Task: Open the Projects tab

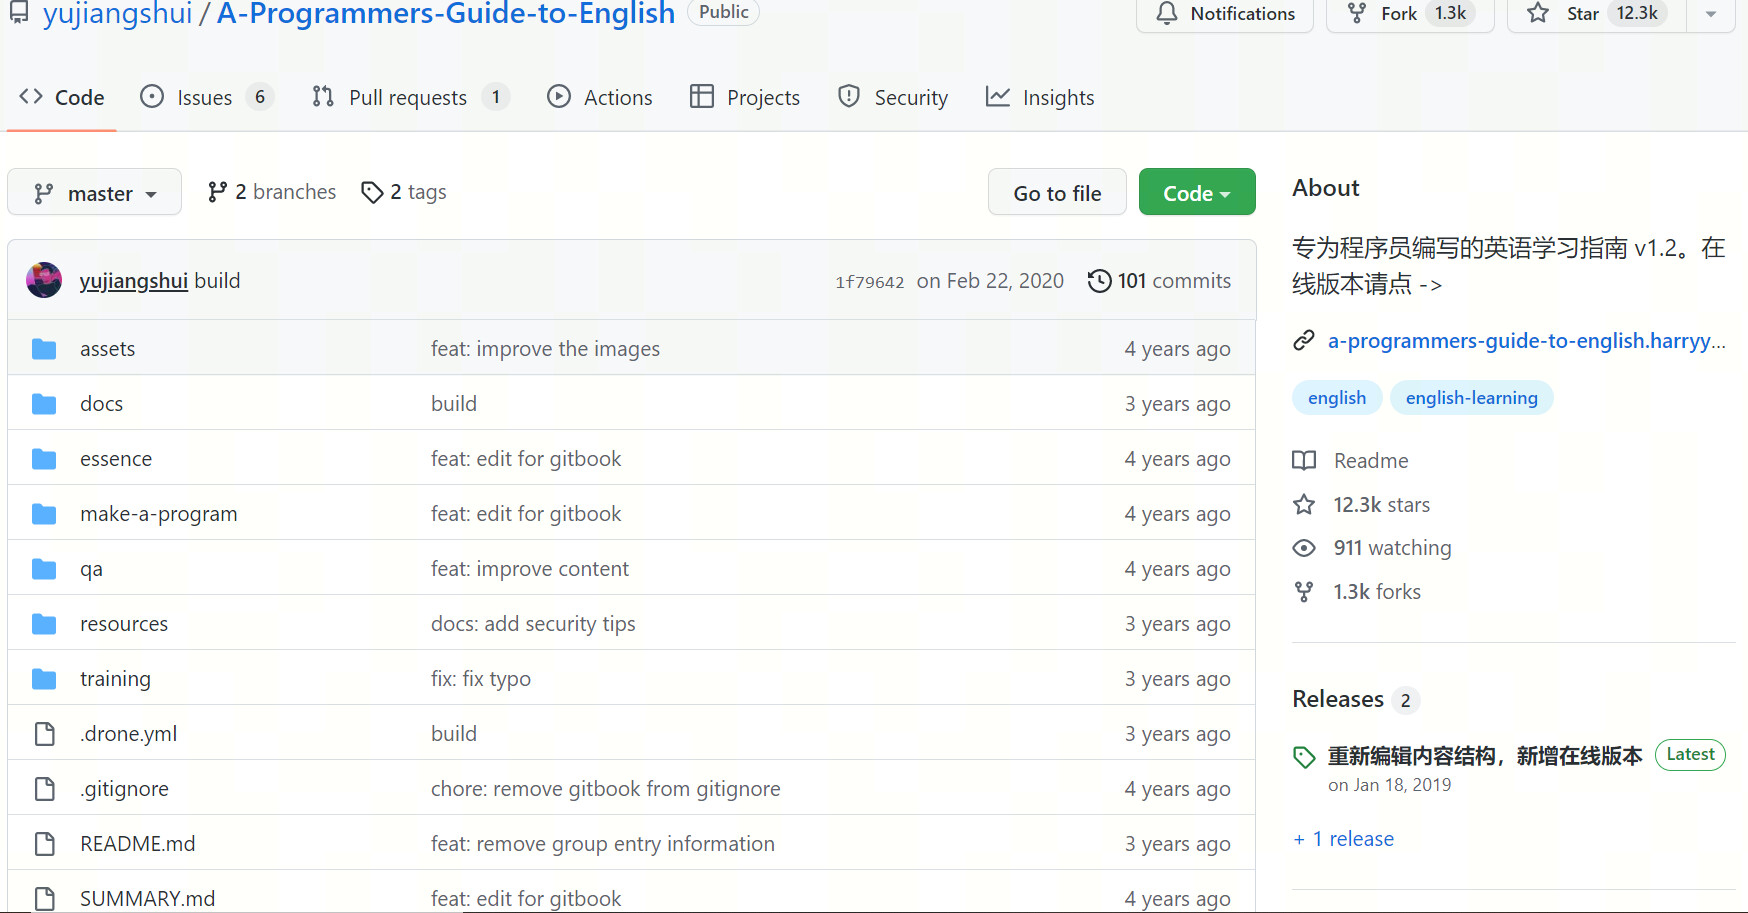Action: 745,97
